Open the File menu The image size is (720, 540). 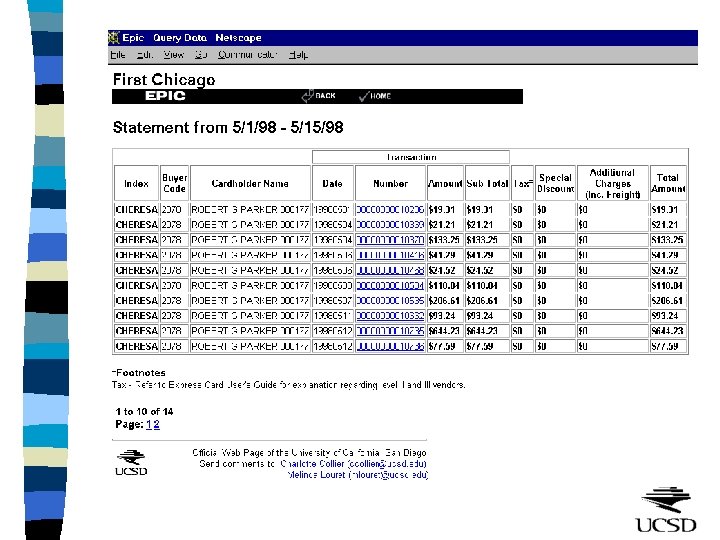pyautogui.click(x=118, y=55)
